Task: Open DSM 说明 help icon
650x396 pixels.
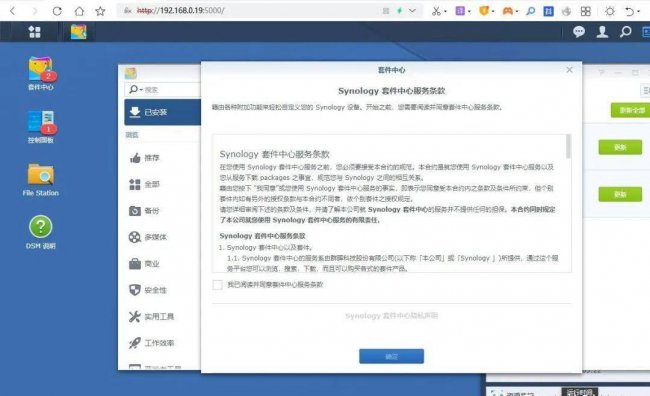Action: point(41,232)
